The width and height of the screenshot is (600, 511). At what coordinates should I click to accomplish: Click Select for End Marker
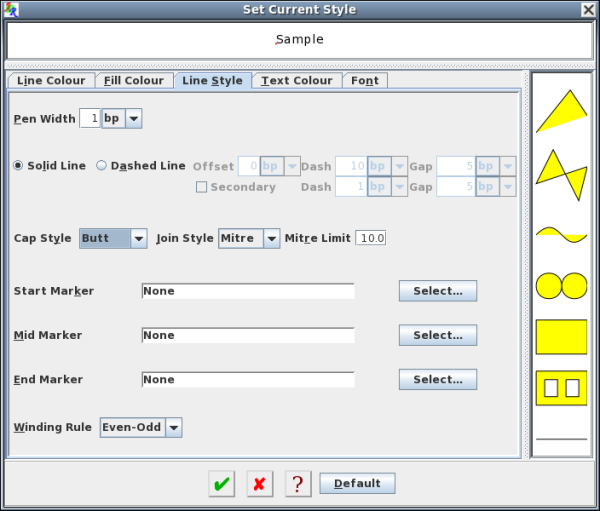click(x=438, y=379)
